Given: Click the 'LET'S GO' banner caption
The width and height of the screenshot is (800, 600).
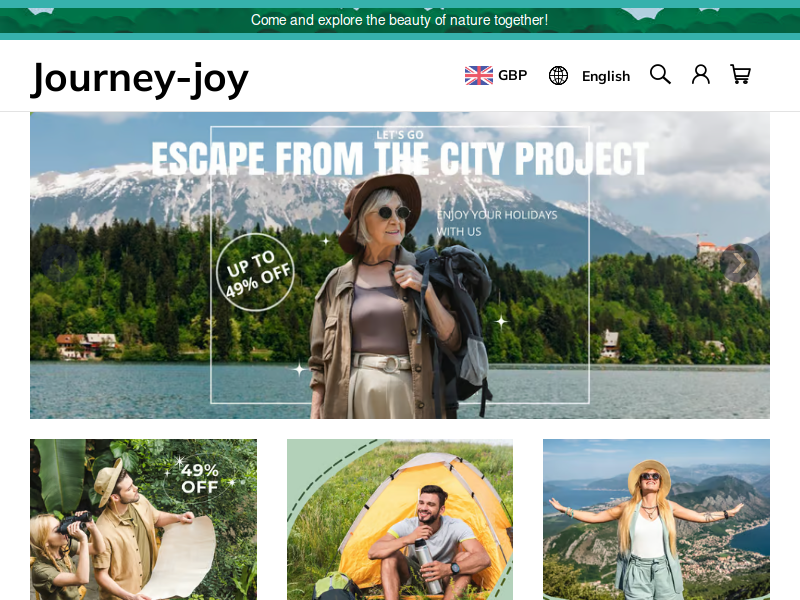Looking at the screenshot, I should 400,135.
